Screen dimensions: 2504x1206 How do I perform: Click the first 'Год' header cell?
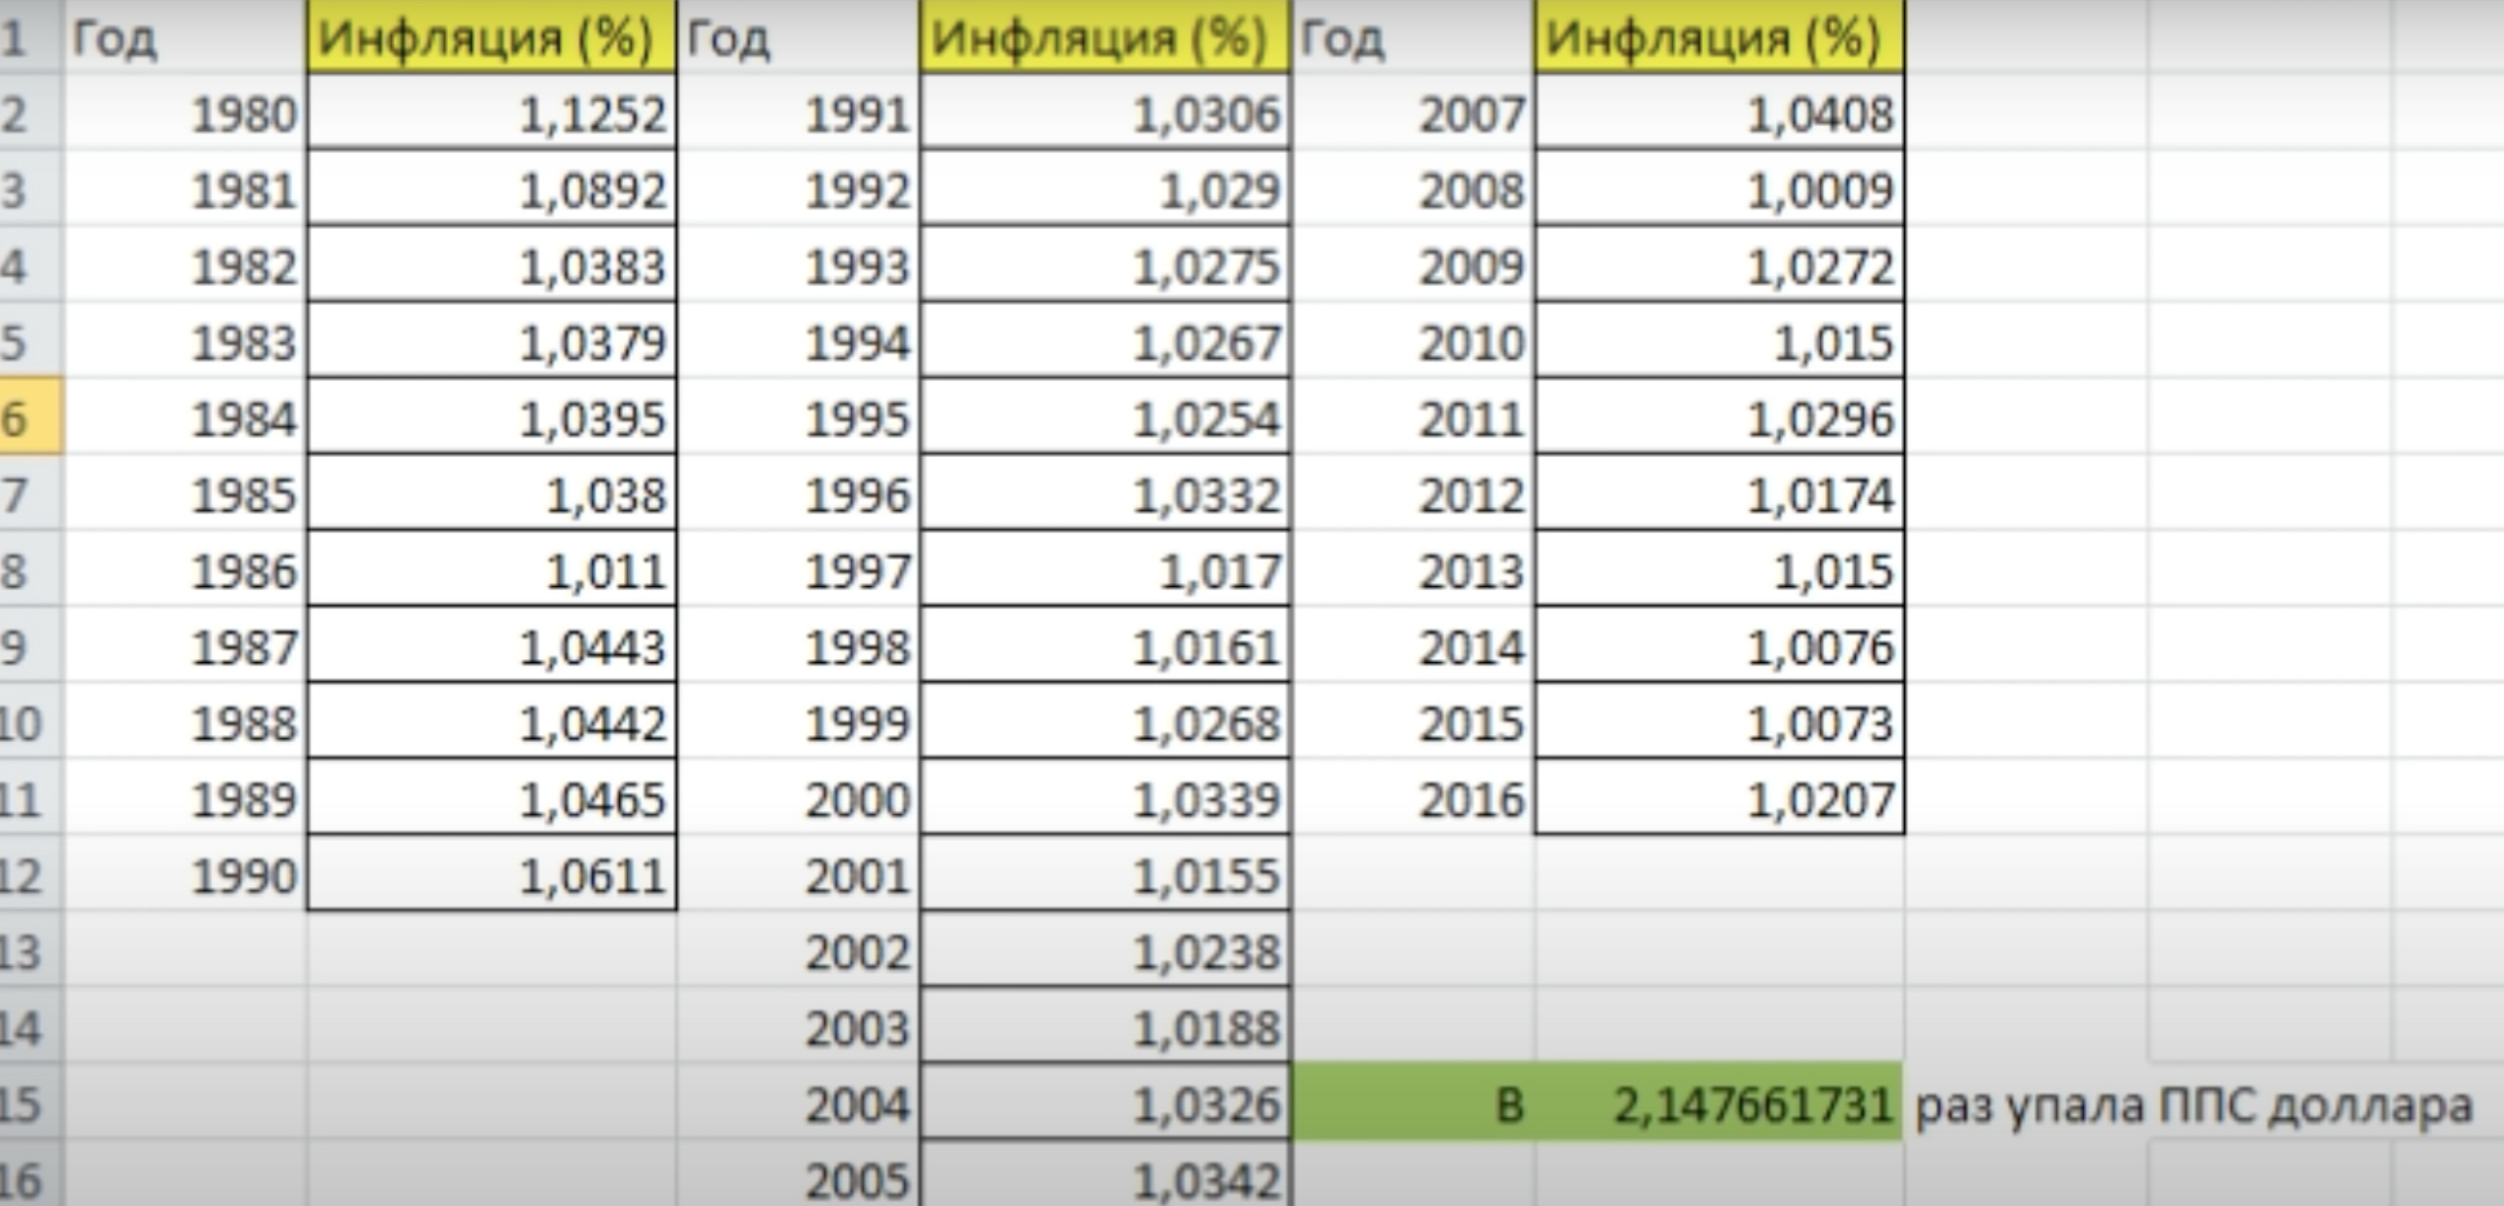click(186, 37)
